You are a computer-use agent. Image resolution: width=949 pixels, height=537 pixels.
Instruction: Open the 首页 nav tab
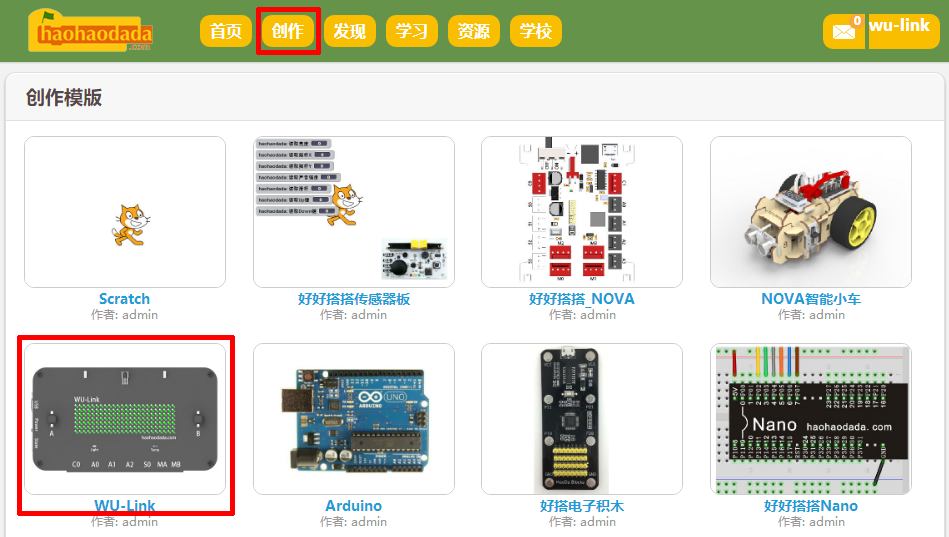click(x=226, y=31)
